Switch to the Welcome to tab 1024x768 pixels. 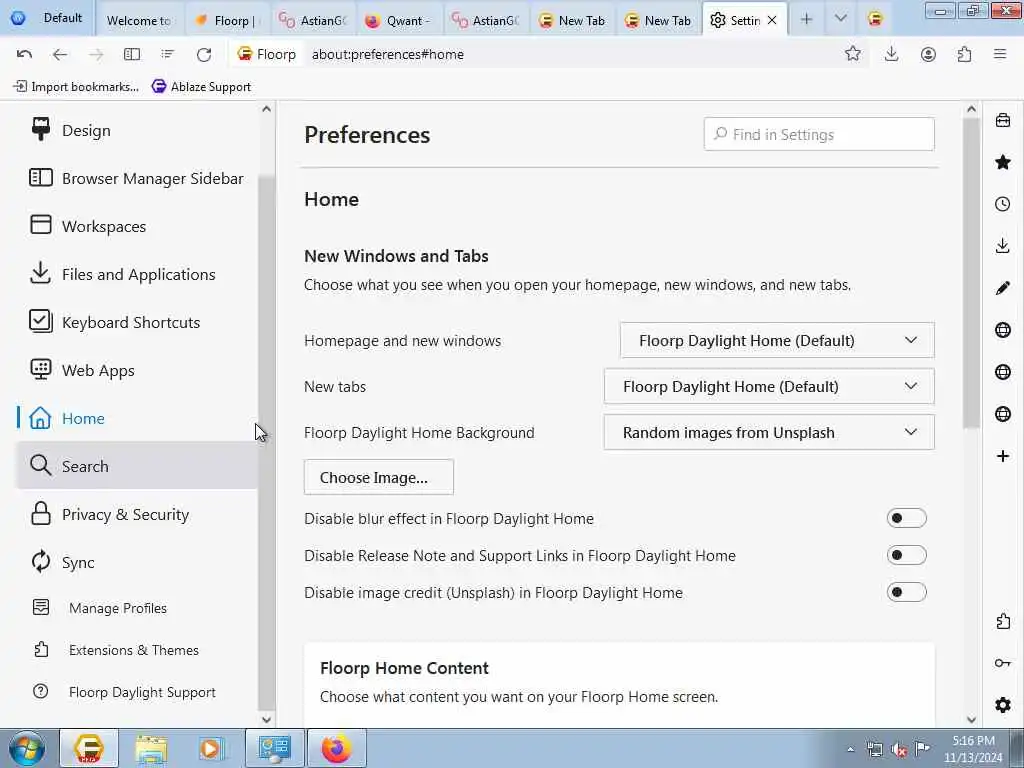pyautogui.click(x=138, y=20)
